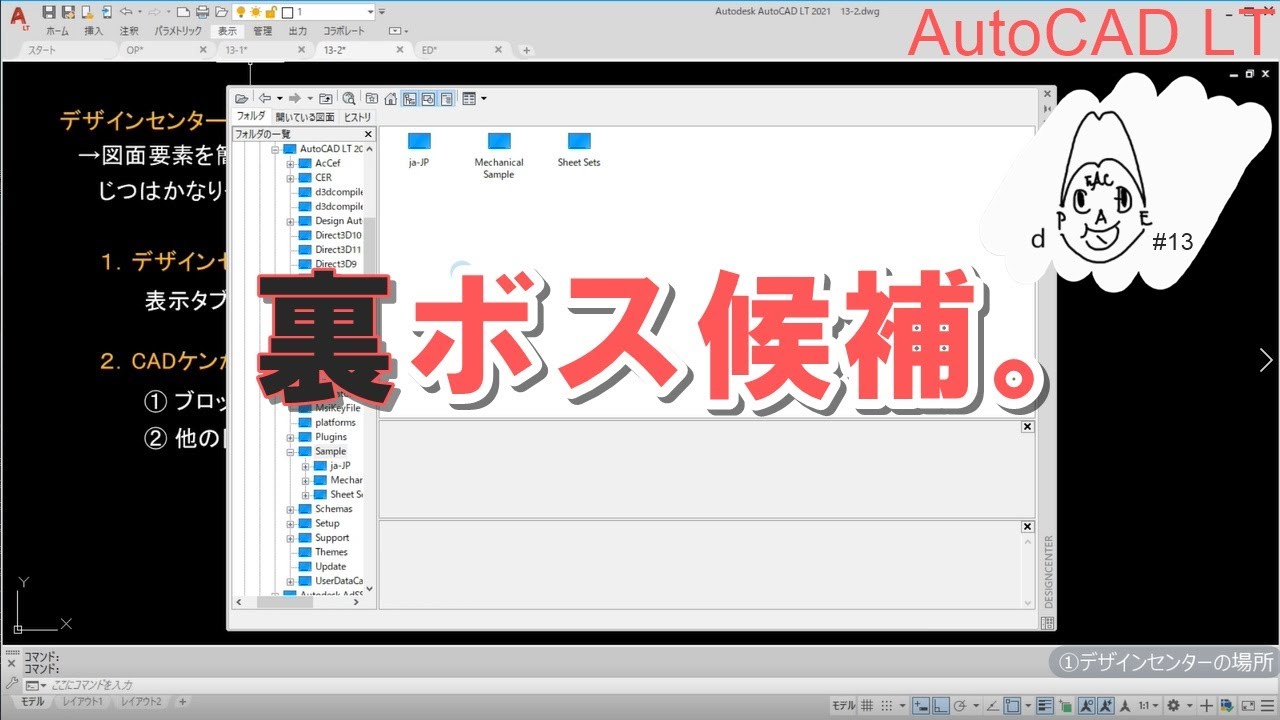The height and width of the screenshot is (720, 1280).
Task: Toggle ortho mode in status bar
Action: pos(941,705)
